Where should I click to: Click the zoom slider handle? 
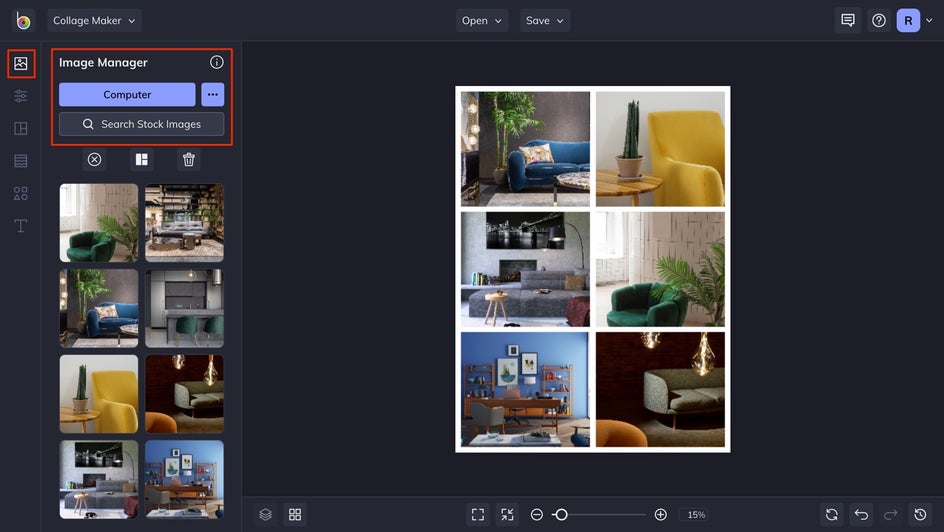(561, 515)
